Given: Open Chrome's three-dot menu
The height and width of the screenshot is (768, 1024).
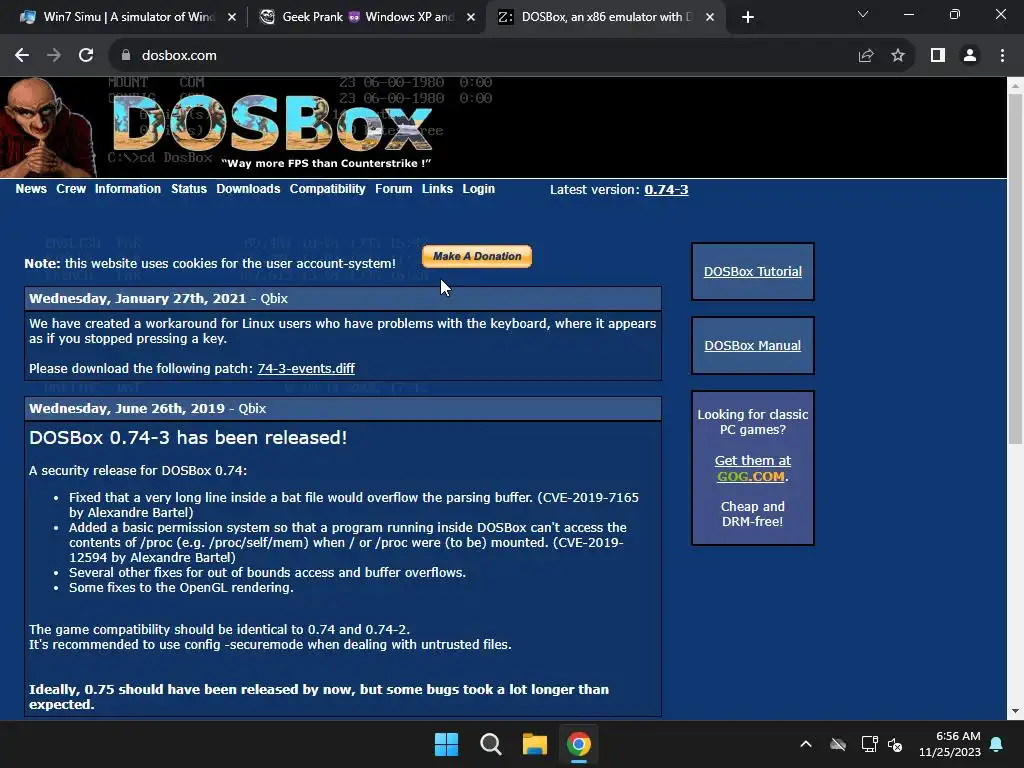Looking at the screenshot, I should point(1002,56).
